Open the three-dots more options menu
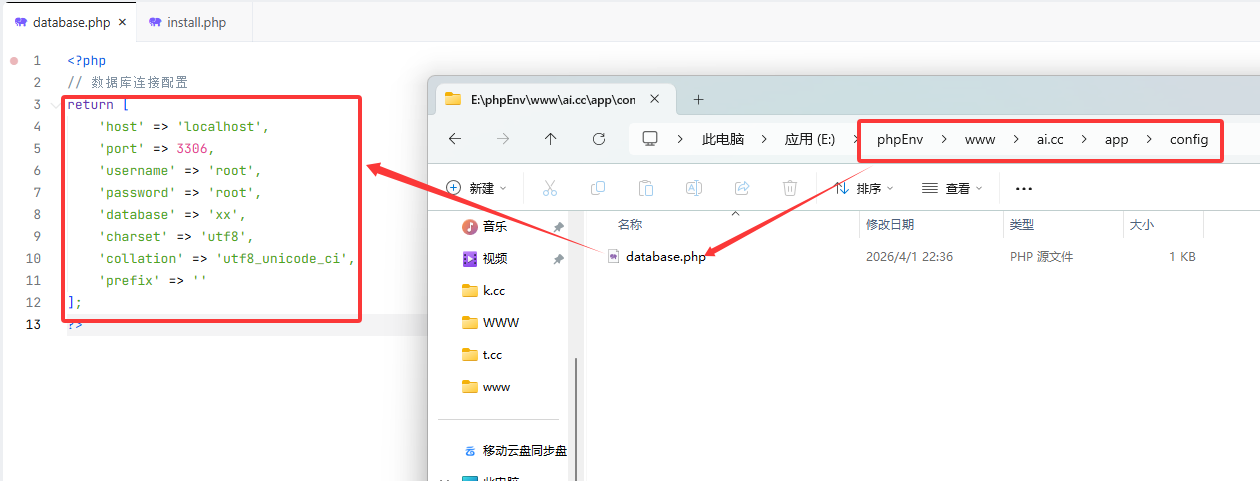 pyautogui.click(x=1023, y=188)
